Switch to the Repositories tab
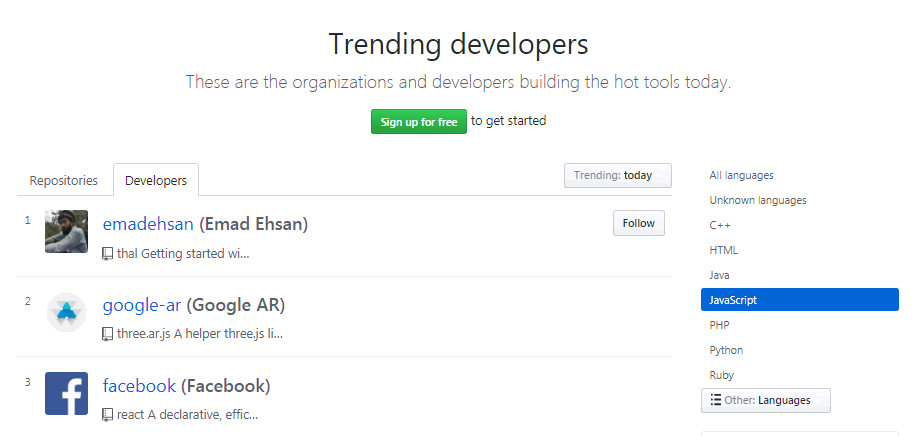Image resolution: width=918 pixels, height=436 pixels. (64, 181)
